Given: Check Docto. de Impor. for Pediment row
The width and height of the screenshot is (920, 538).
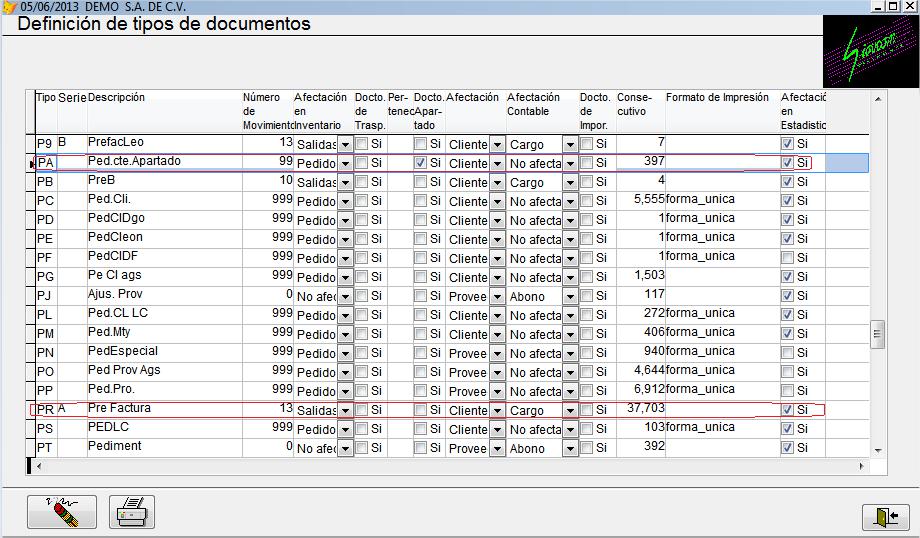Looking at the screenshot, I should (586, 448).
